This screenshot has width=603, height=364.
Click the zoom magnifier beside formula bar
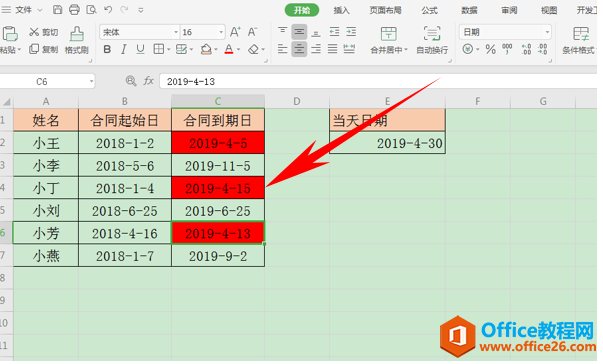[x=131, y=81]
